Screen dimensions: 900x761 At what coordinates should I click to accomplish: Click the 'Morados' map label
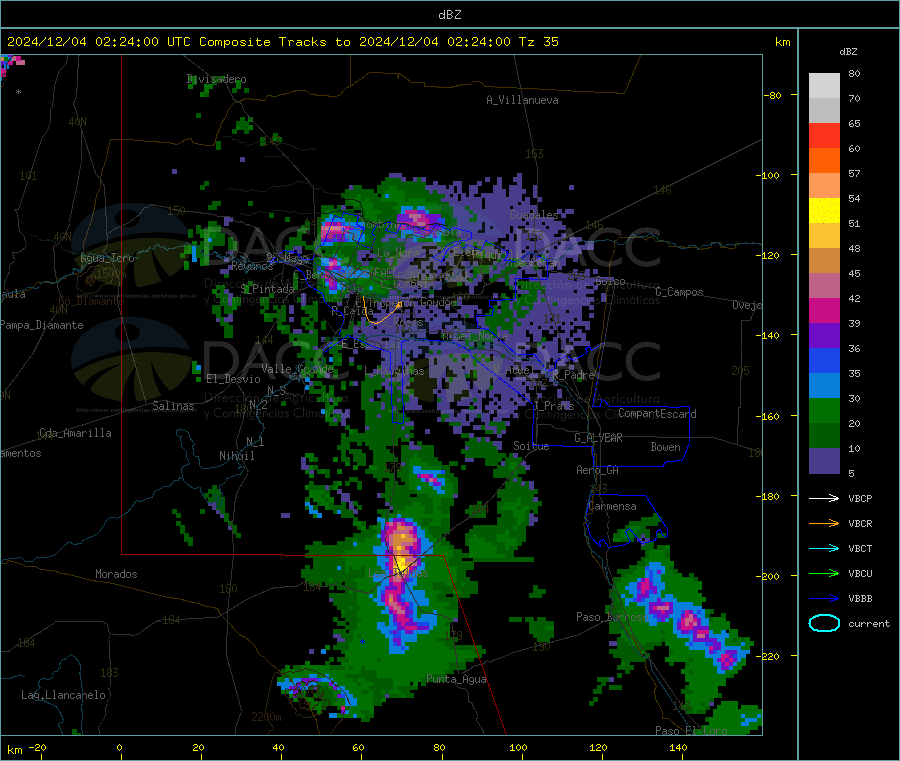116,574
